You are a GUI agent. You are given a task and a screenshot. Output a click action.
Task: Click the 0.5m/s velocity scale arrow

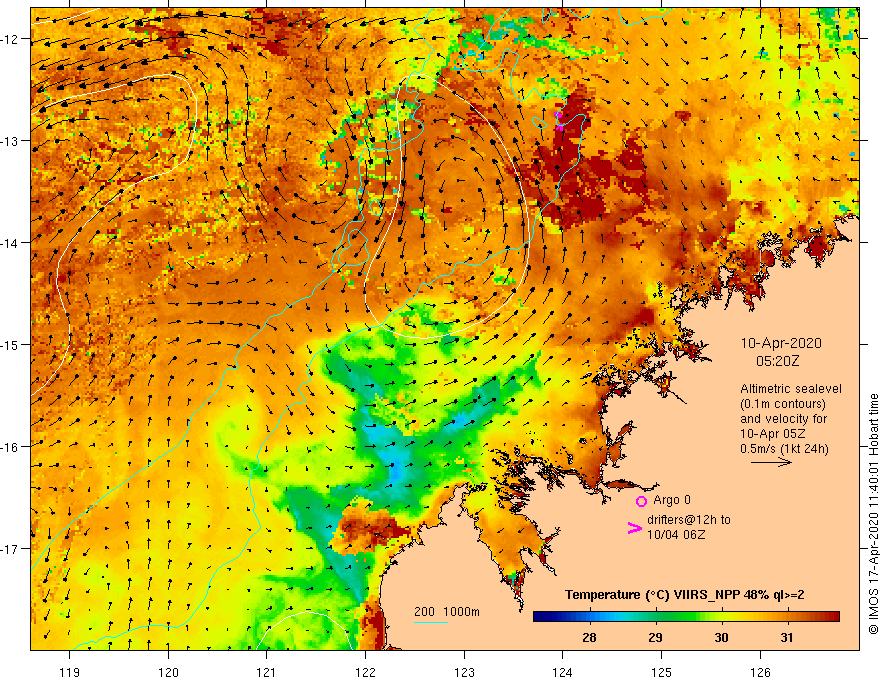[771, 462]
